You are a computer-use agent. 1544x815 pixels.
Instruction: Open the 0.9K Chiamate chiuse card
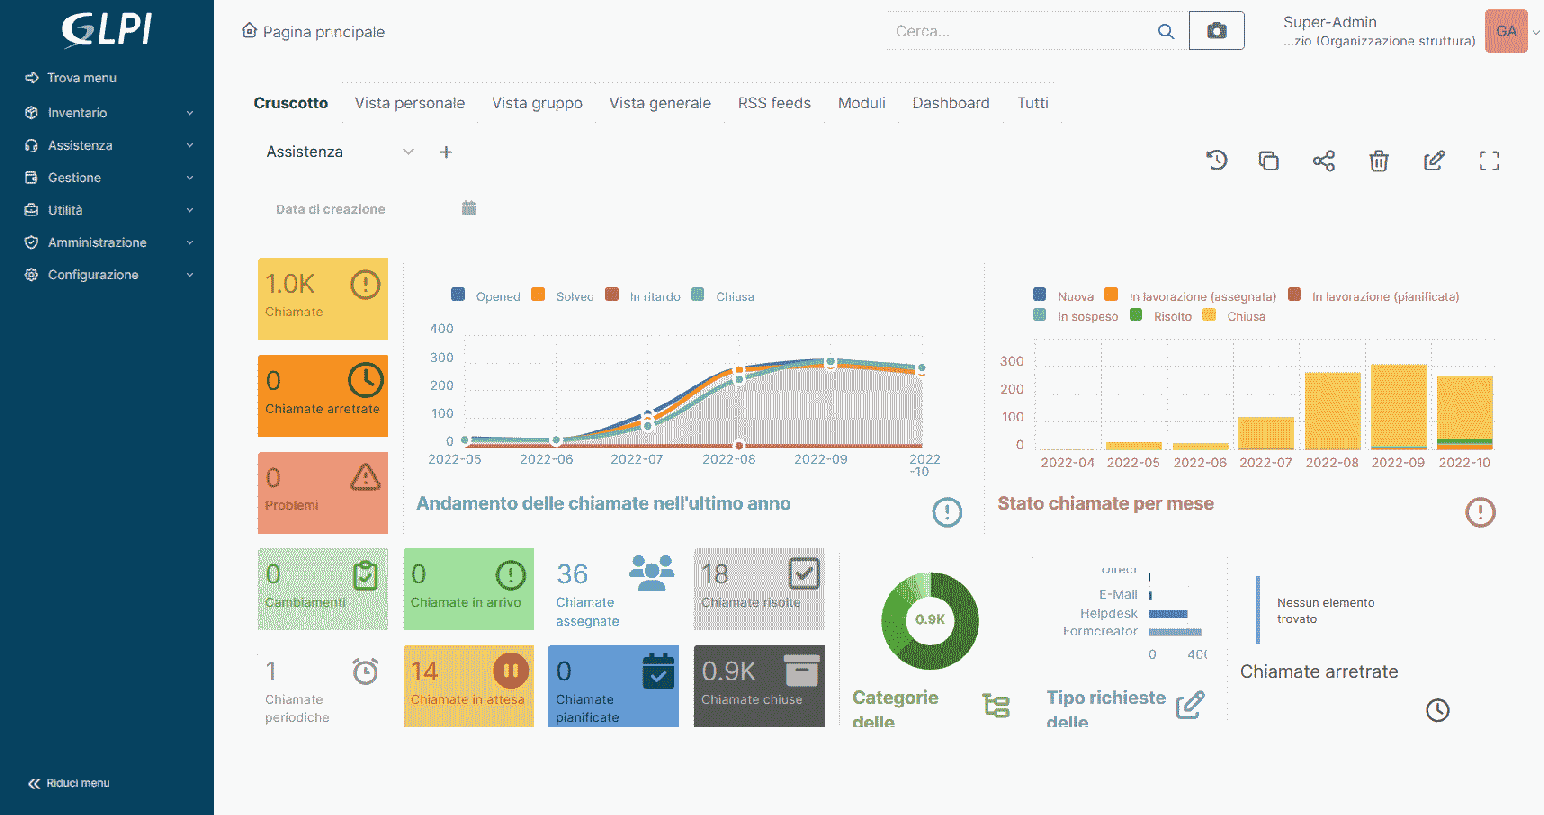point(759,686)
